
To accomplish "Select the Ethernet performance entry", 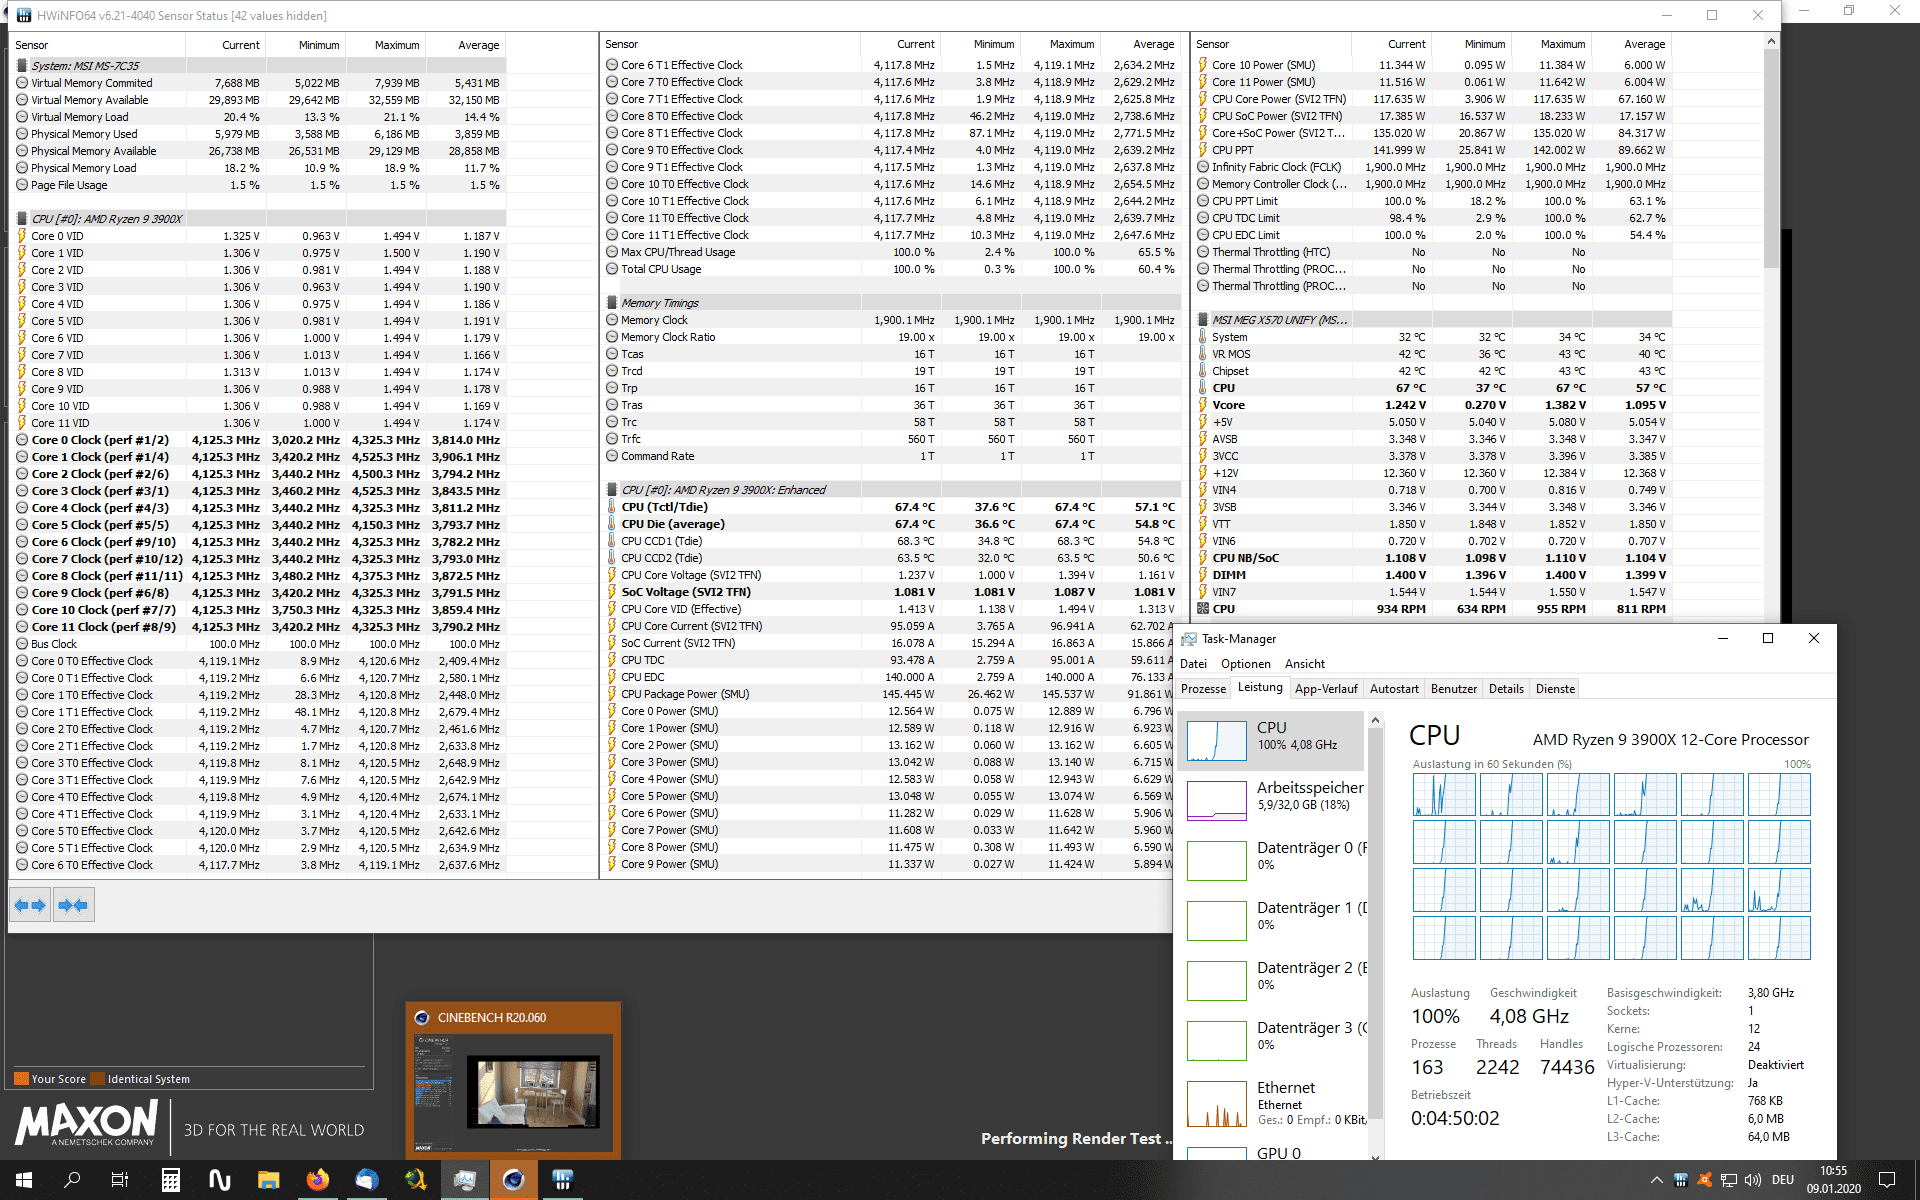I will 1272,1105.
